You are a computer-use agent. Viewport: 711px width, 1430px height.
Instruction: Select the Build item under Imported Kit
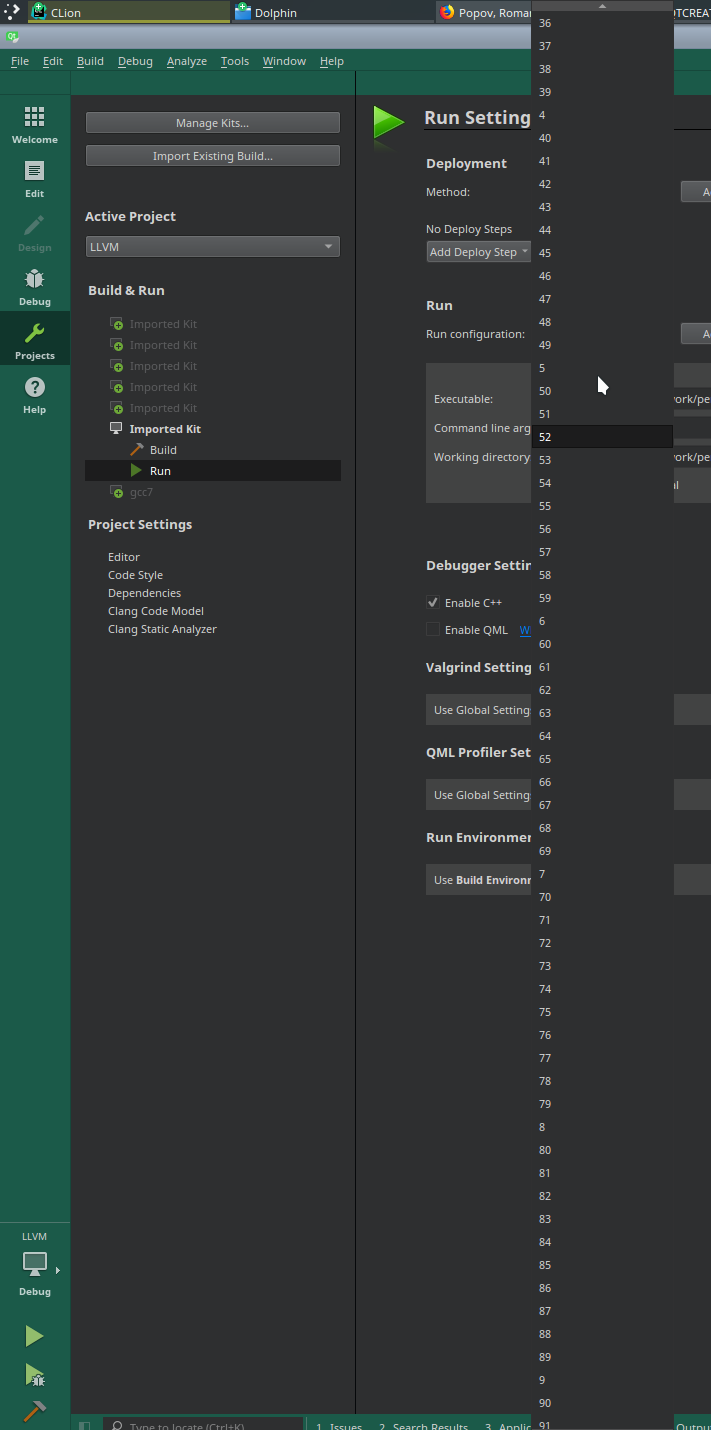point(163,450)
